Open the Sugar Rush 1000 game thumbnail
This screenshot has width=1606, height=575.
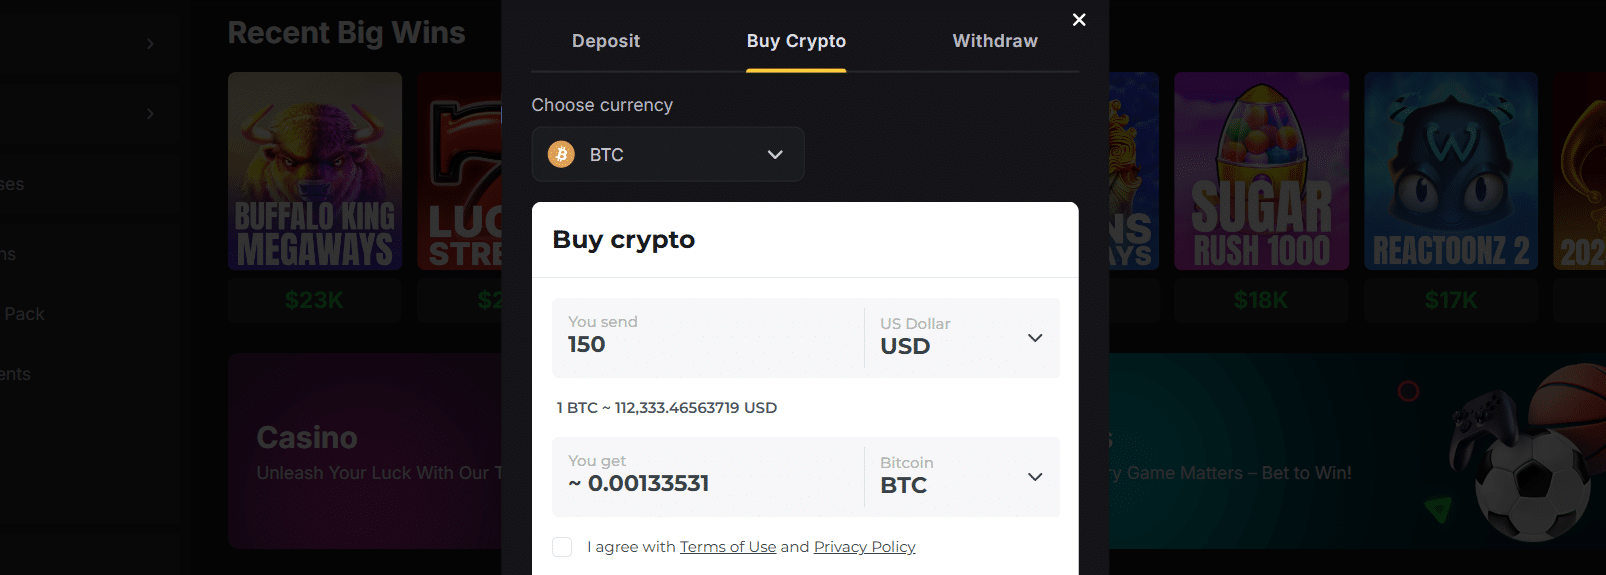pyautogui.click(x=1261, y=171)
